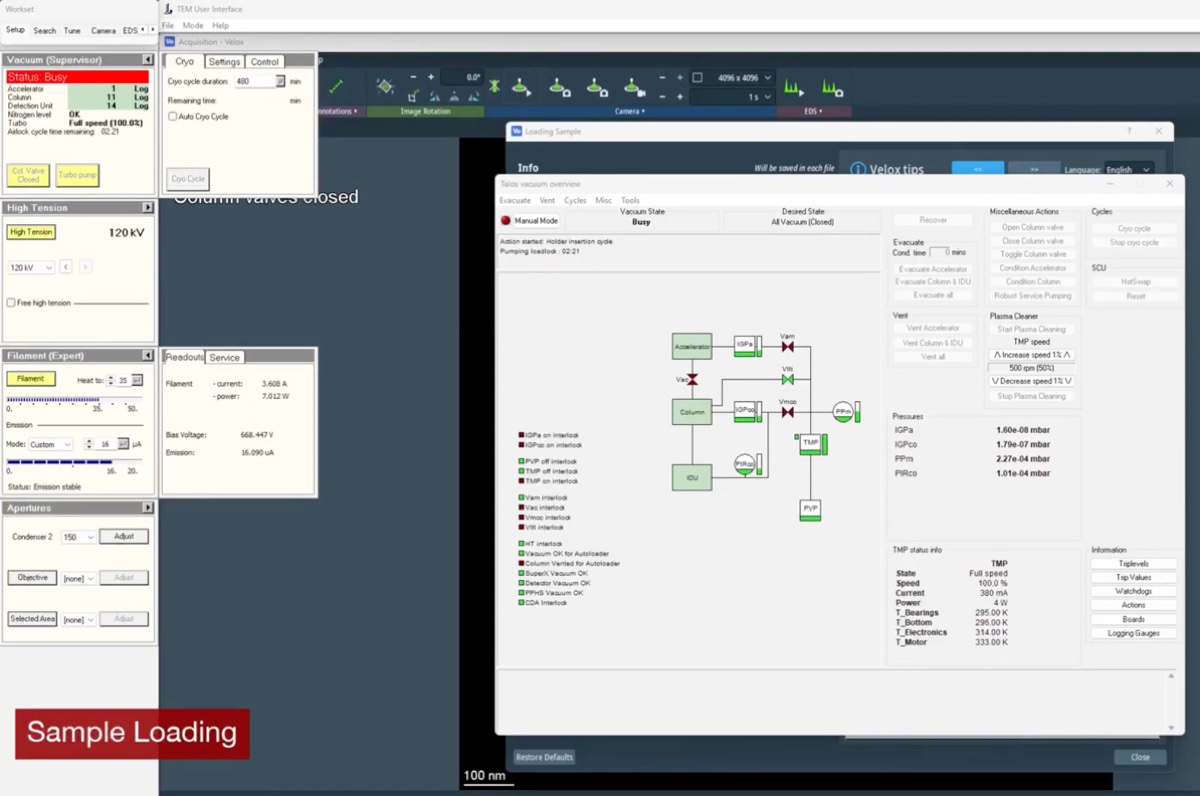Switch to the Settings tab in Cryo panel
Image resolution: width=1200 pixels, height=796 pixels.
(224, 62)
